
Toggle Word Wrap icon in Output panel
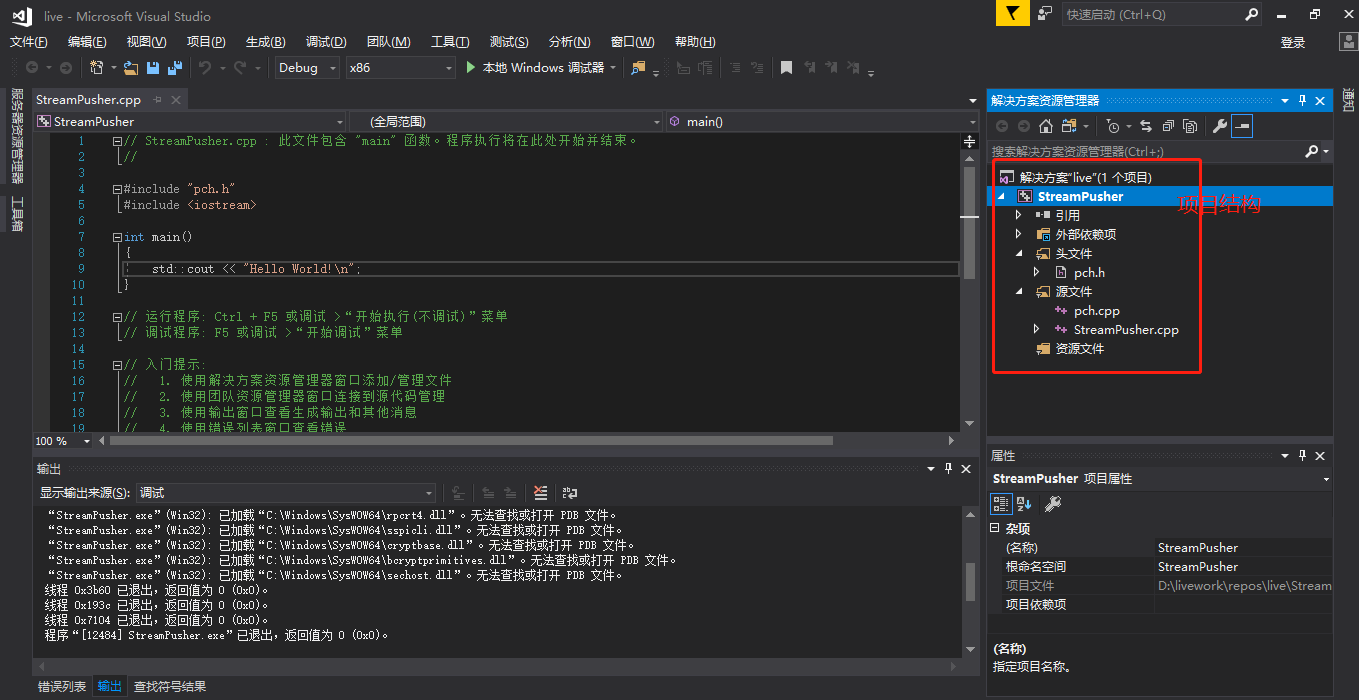pyautogui.click(x=570, y=493)
